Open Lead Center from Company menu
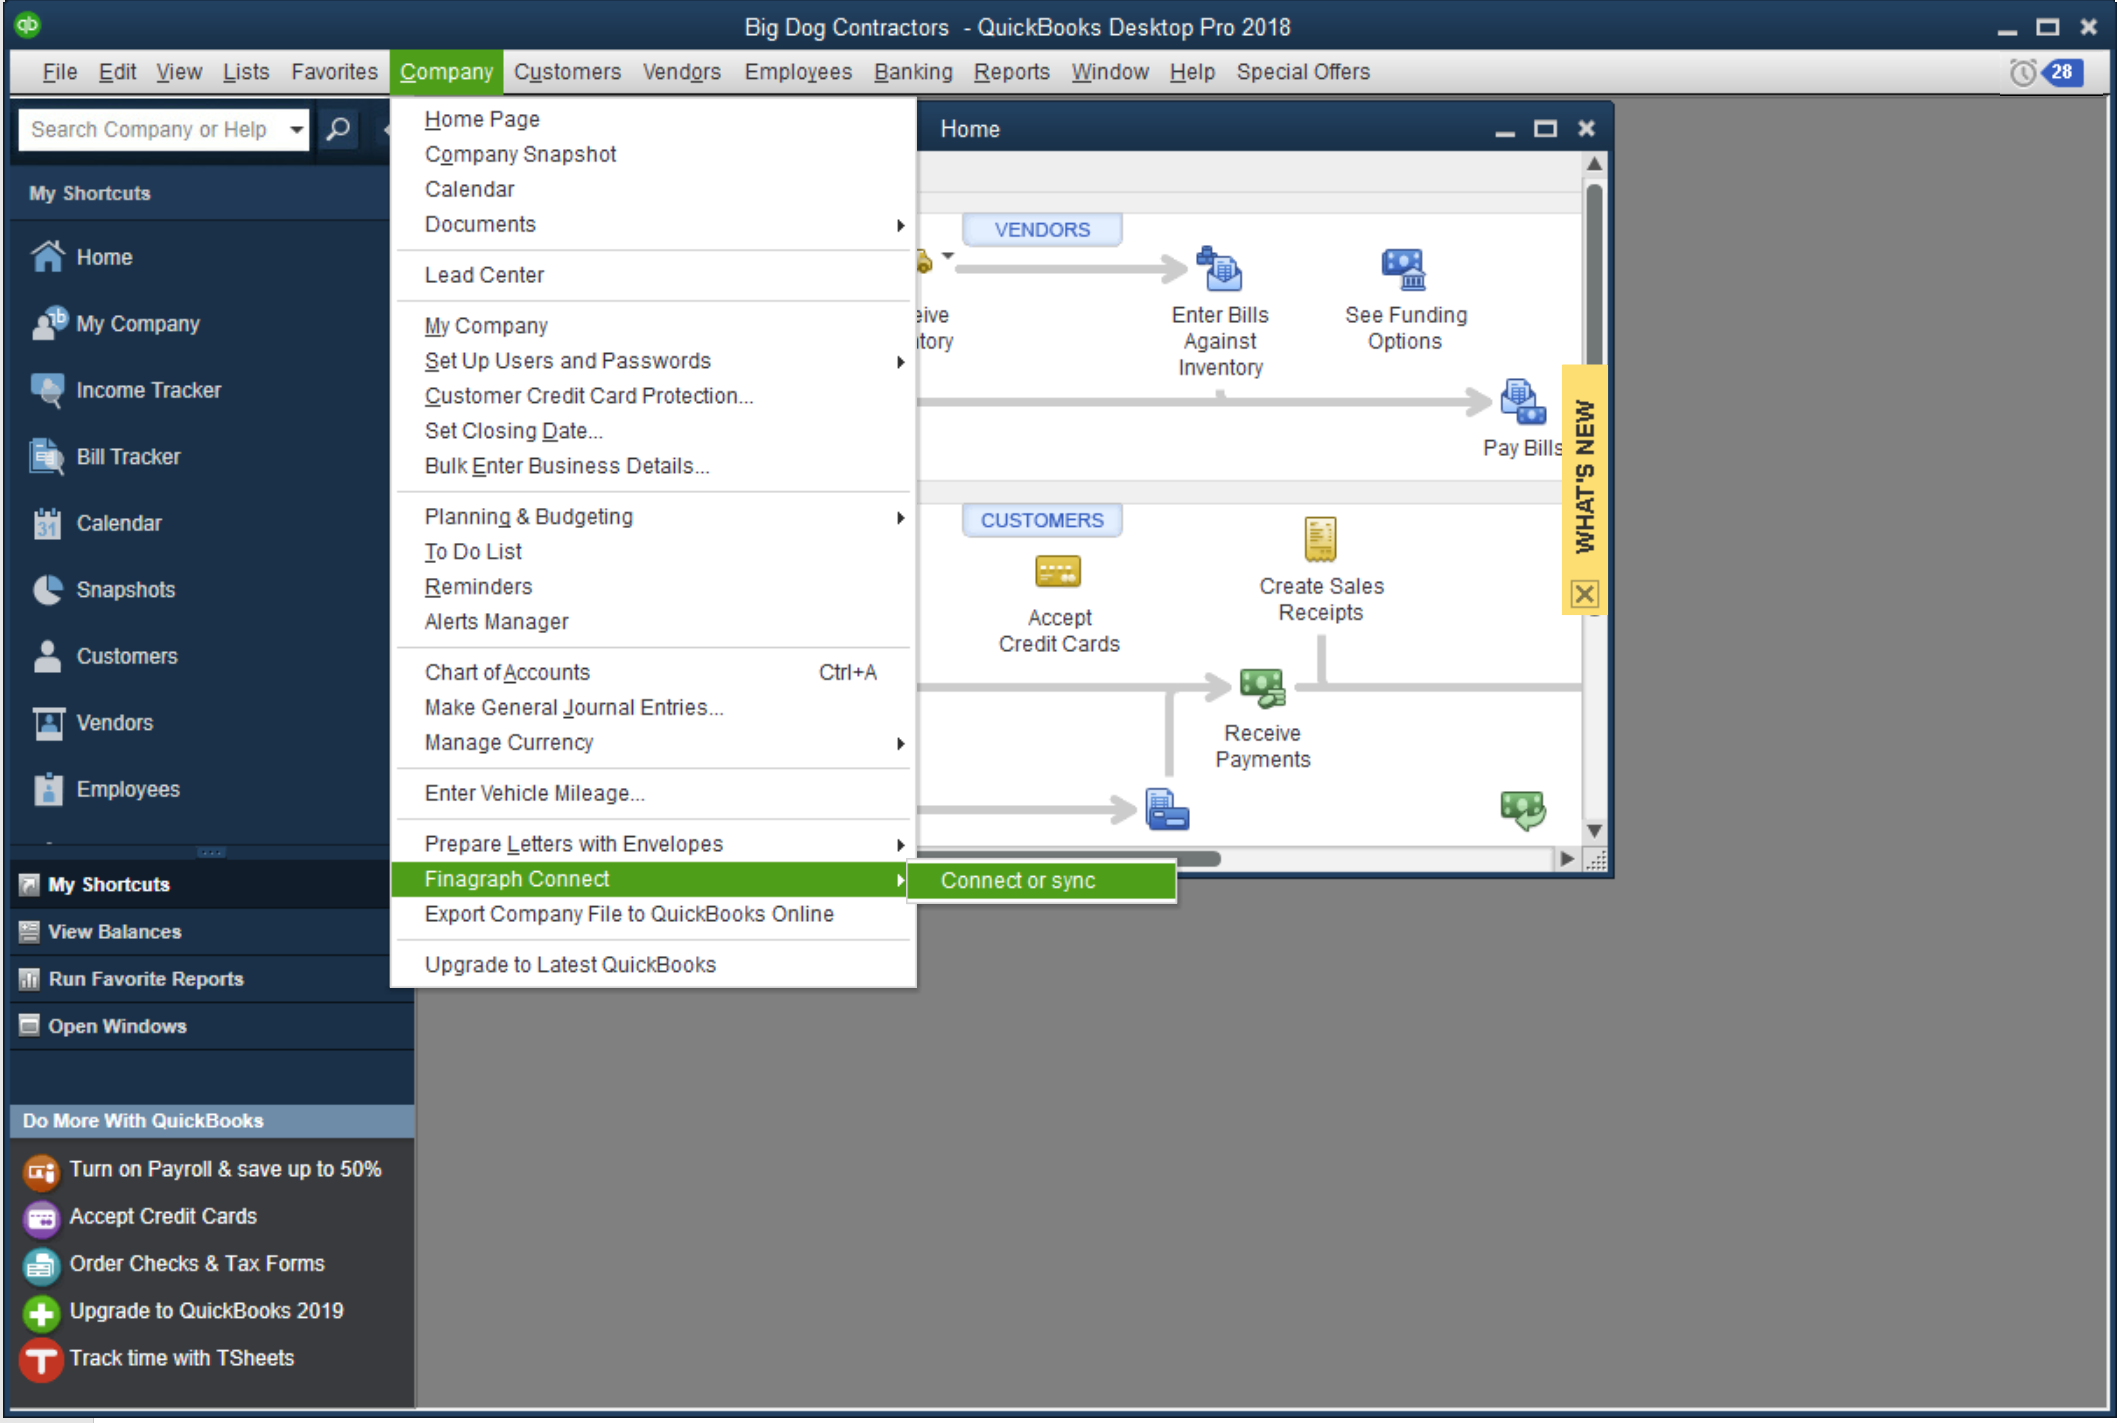The height and width of the screenshot is (1423, 2121). (652, 275)
